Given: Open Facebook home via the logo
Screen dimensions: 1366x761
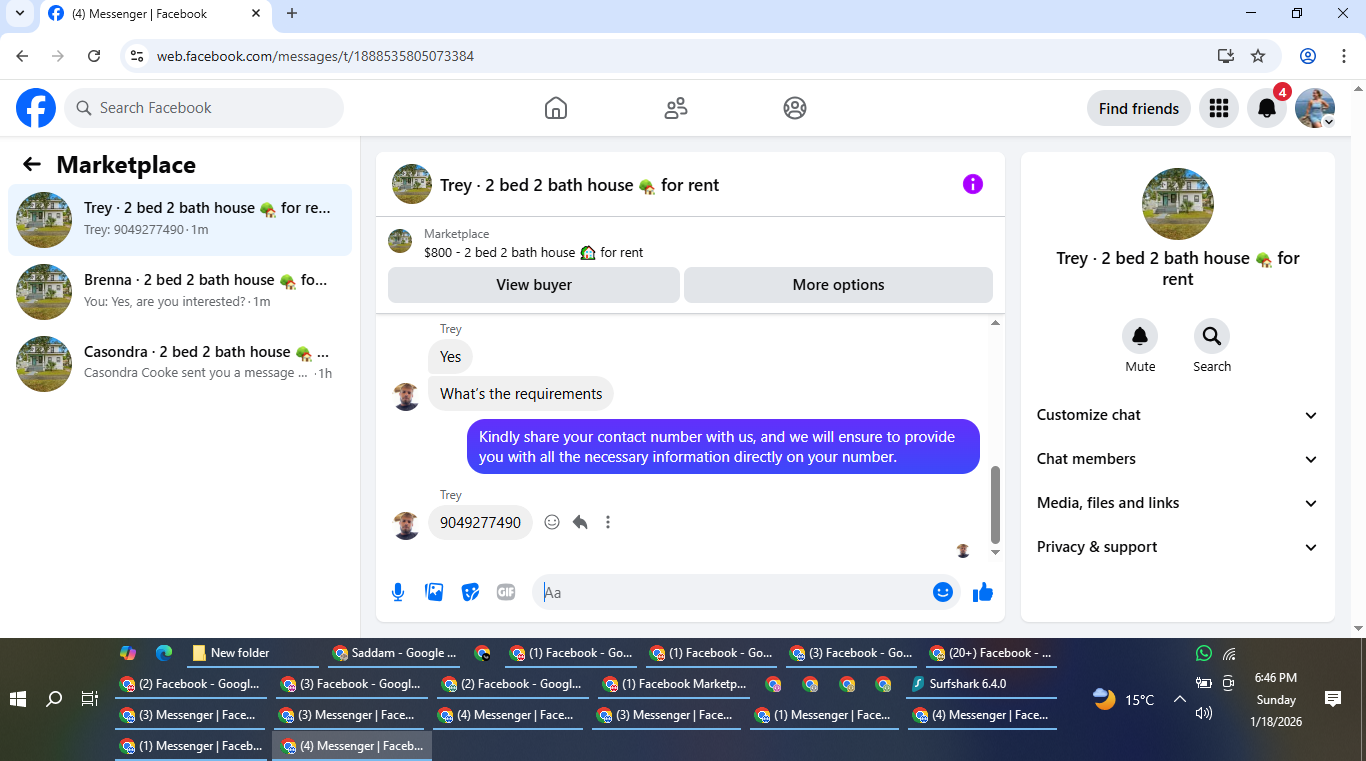Looking at the screenshot, I should [36, 108].
